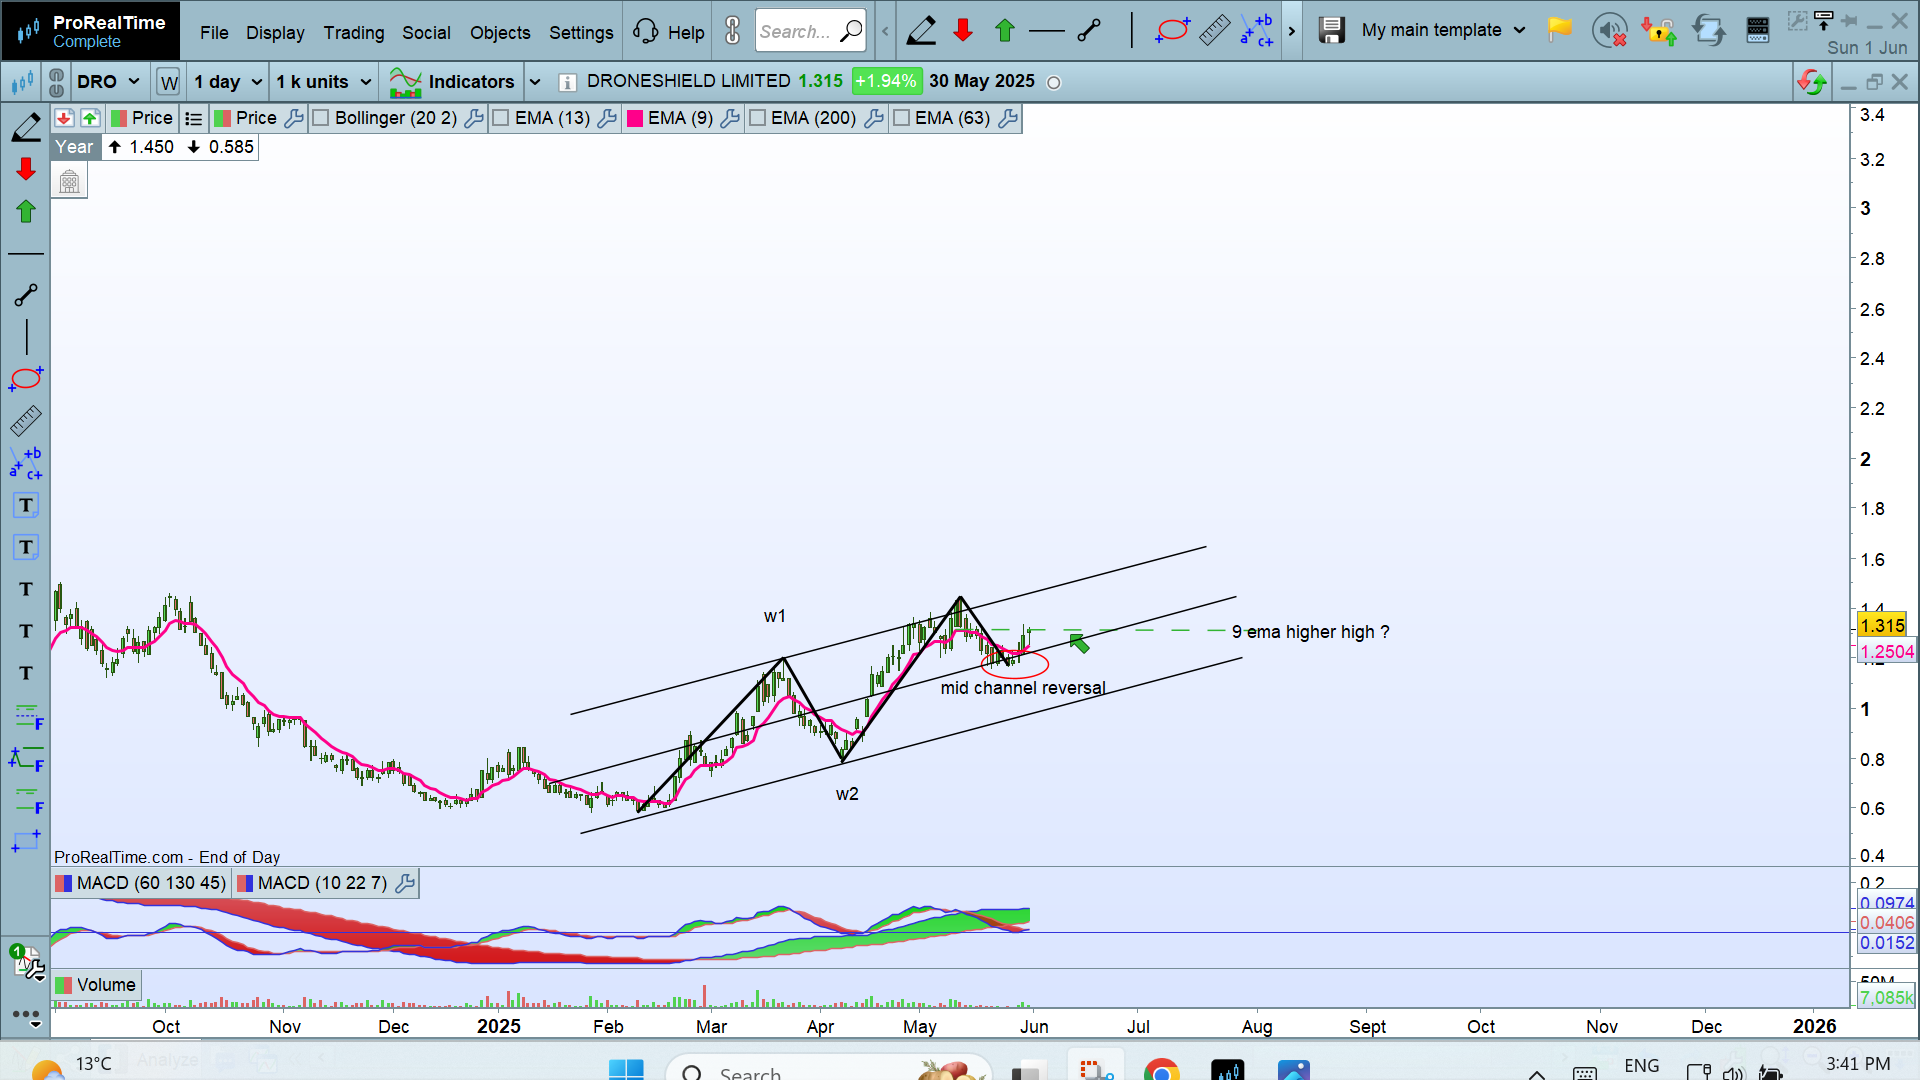This screenshot has height=1080, width=1920.
Task: Toggle the muted sound speaker icon
Action: 1609,31
